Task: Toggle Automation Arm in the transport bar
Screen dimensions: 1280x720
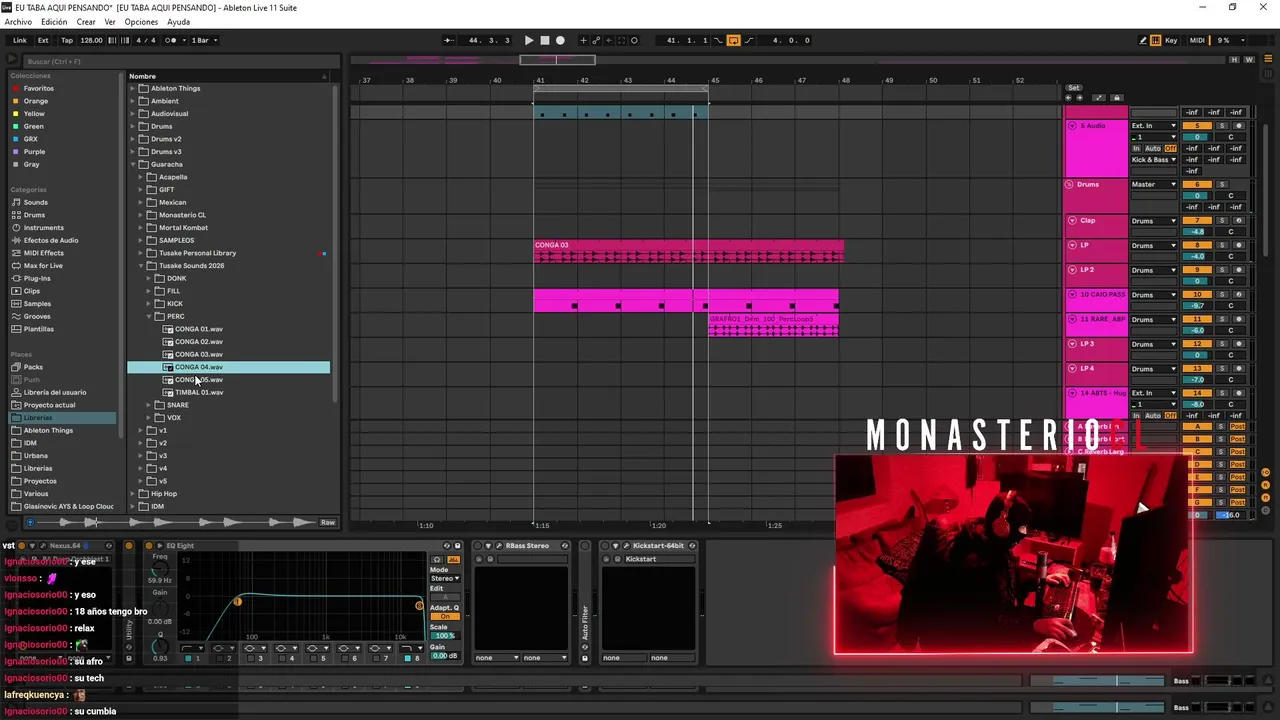Action: (597, 40)
